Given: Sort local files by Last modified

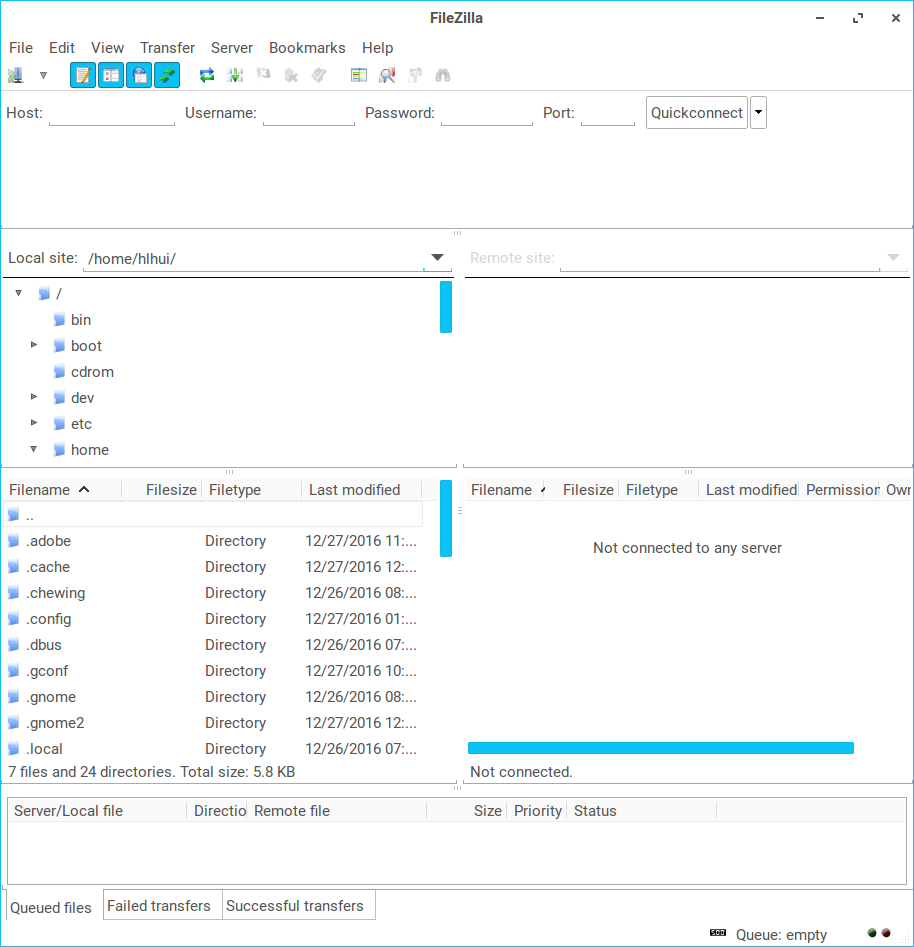Looking at the screenshot, I should click(x=355, y=490).
